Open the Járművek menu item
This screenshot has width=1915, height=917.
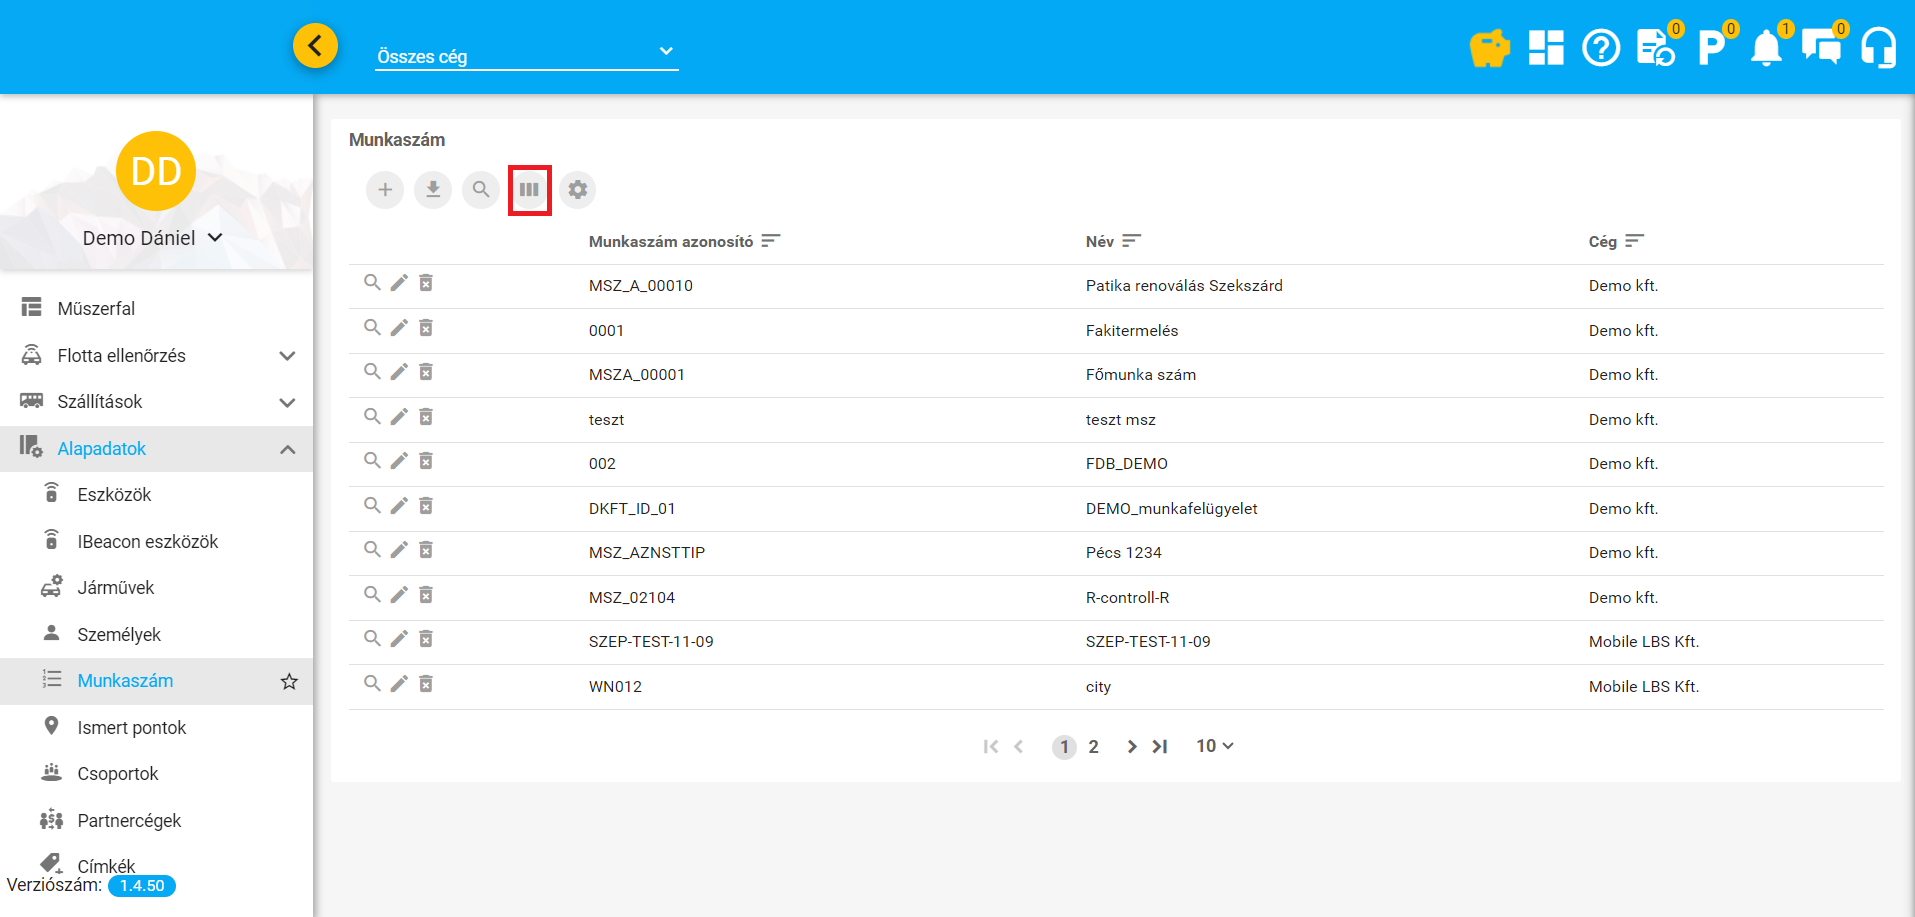pos(116,588)
